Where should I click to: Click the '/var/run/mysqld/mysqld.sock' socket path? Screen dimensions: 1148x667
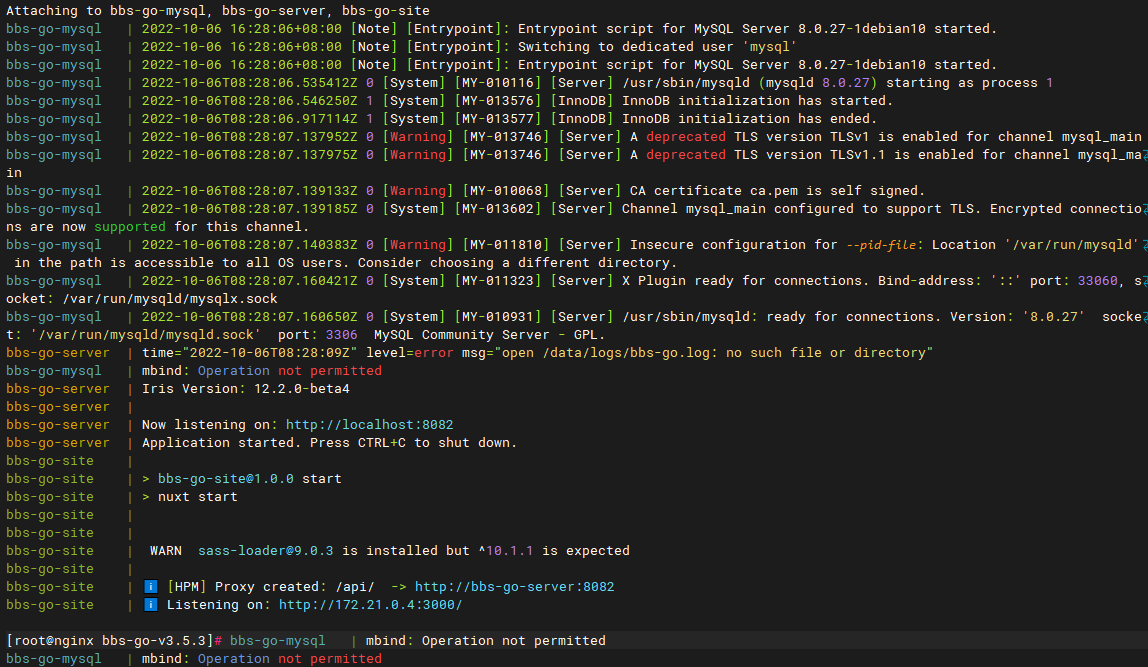point(146,335)
